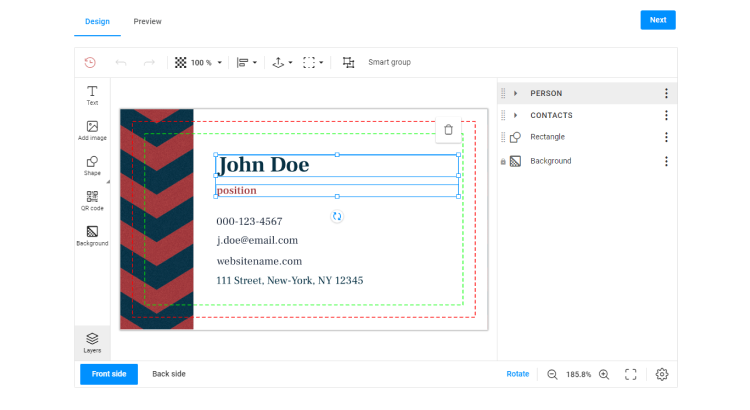Click the Rotate link
This screenshot has width=750, height=410.
518,374
